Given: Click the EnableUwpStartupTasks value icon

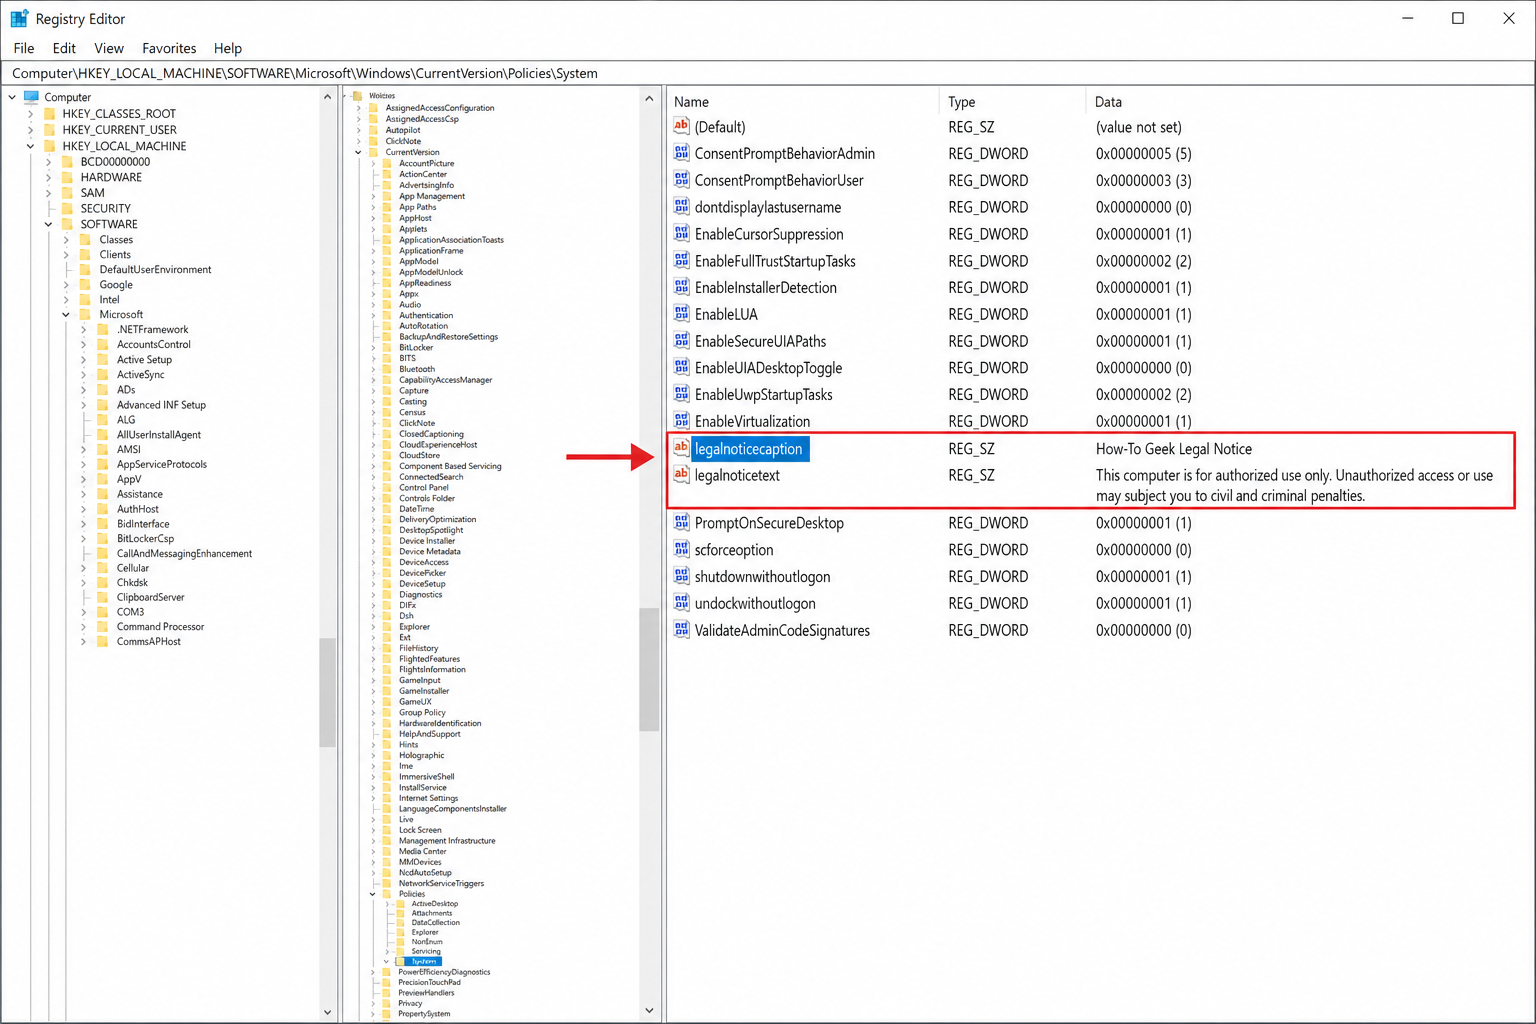Looking at the screenshot, I should pyautogui.click(x=681, y=394).
